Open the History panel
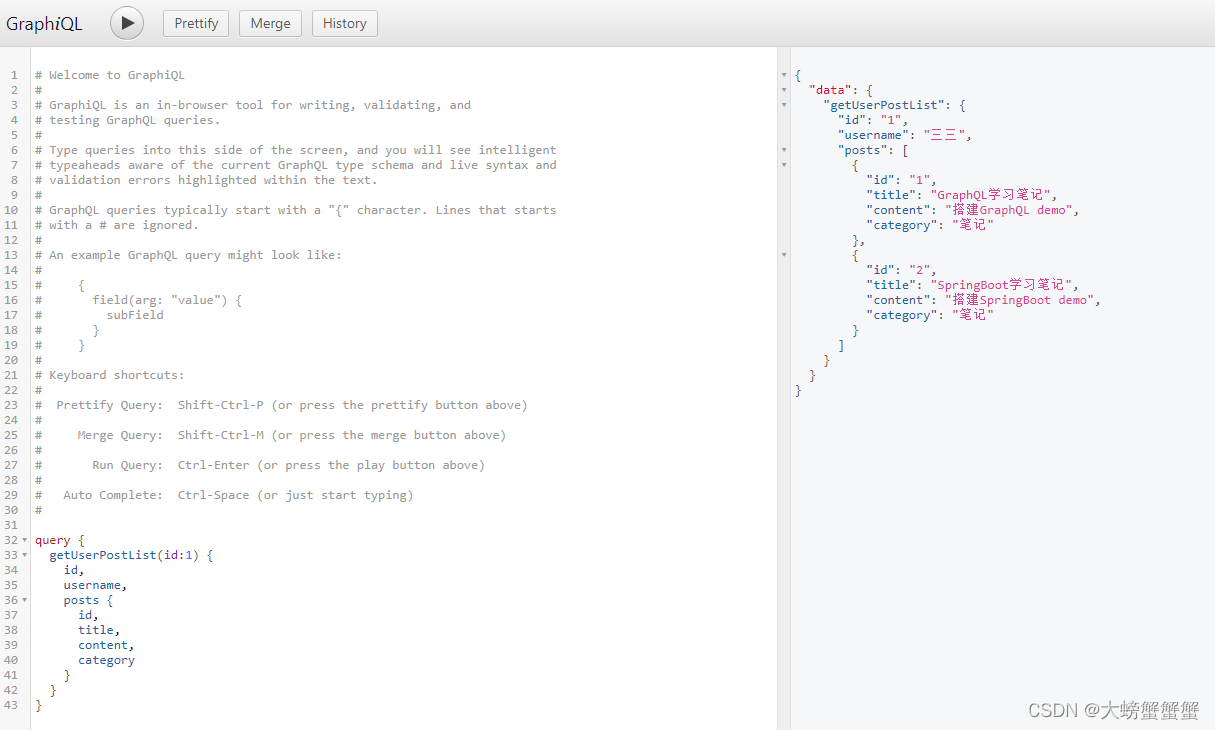The height and width of the screenshot is (730, 1215). tap(345, 23)
